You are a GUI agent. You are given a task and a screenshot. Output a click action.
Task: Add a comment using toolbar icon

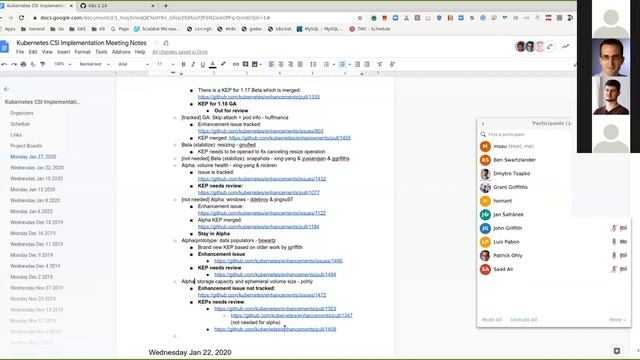coord(245,64)
